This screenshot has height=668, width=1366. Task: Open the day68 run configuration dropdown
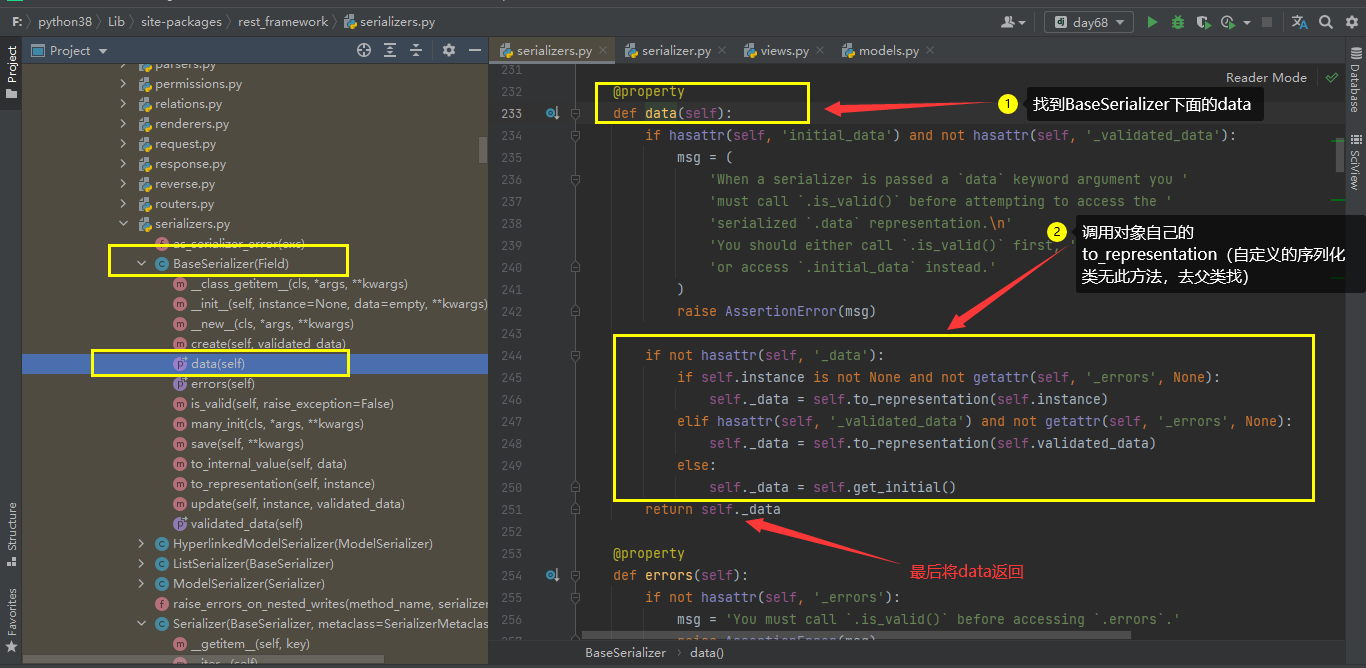coord(1089,21)
